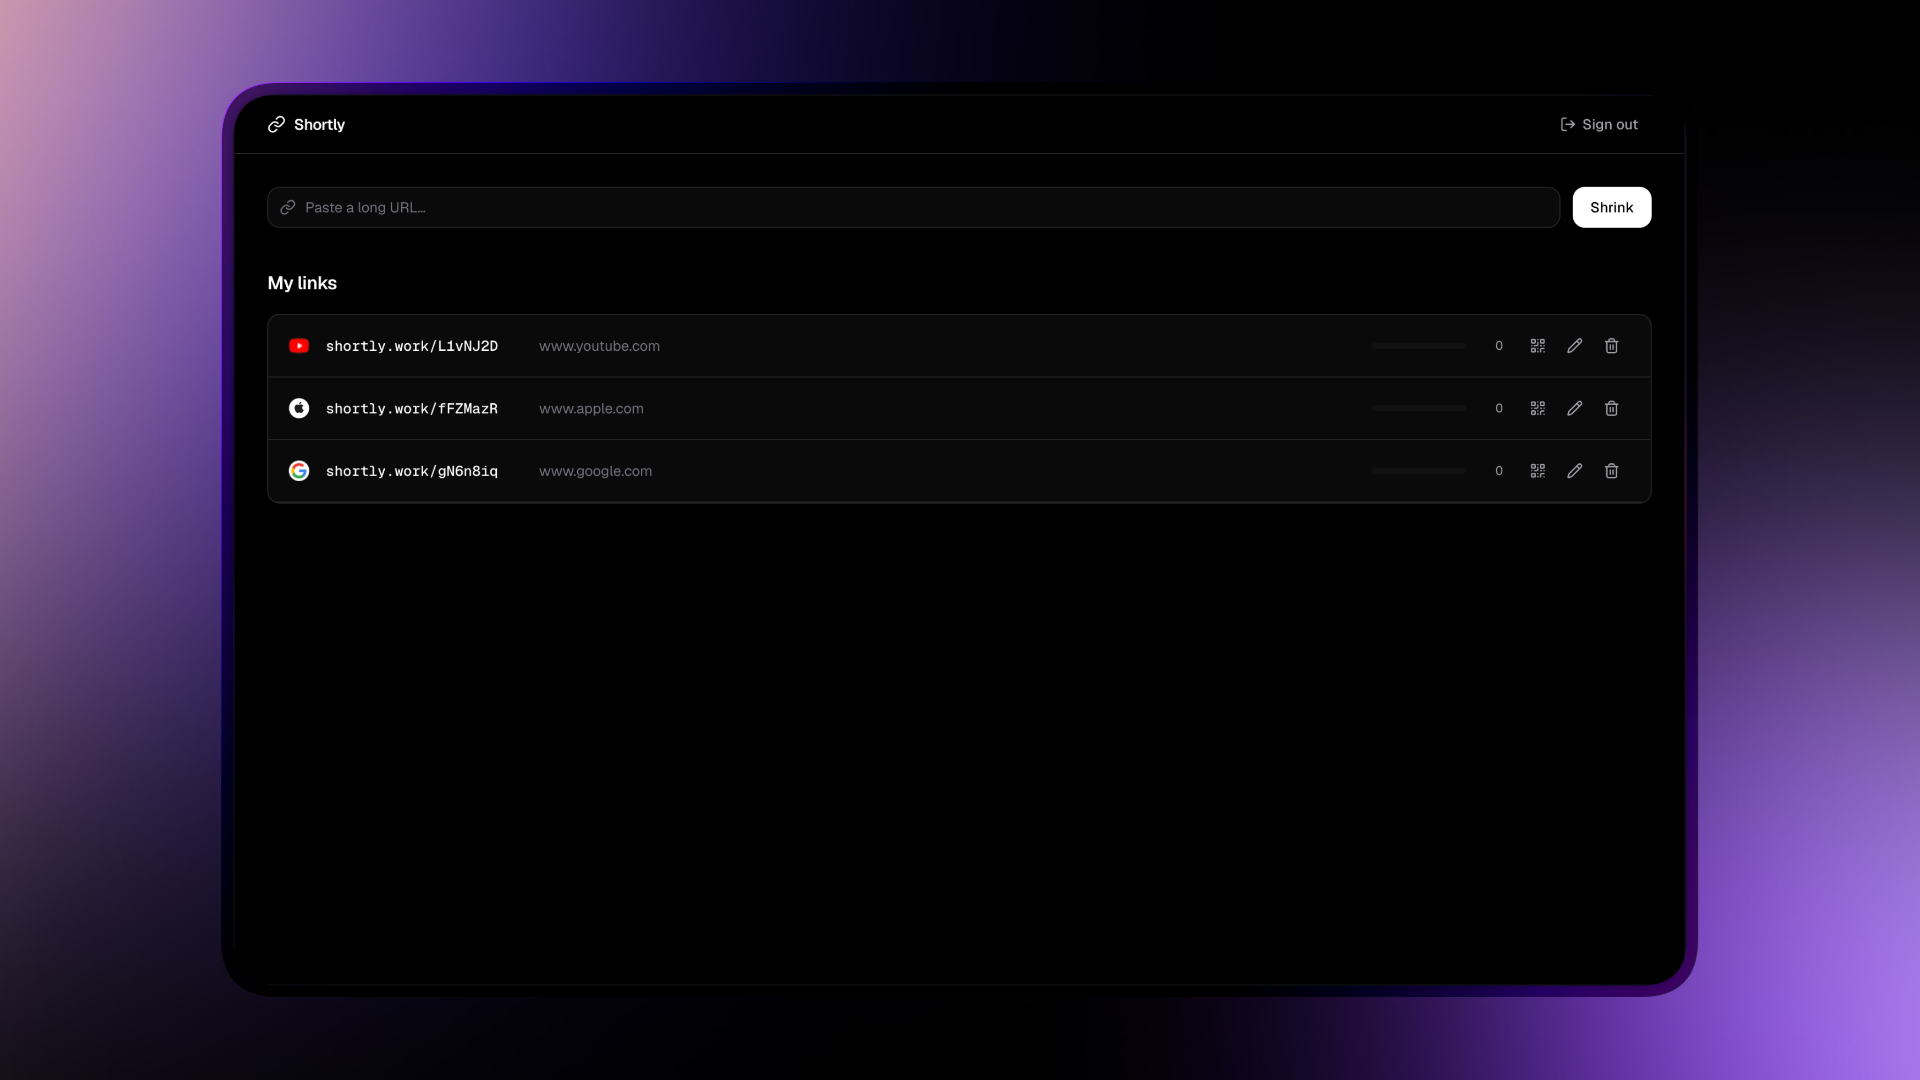Open short link shortly.work/fFZMazR
This screenshot has width=1920, height=1080.
pos(412,408)
